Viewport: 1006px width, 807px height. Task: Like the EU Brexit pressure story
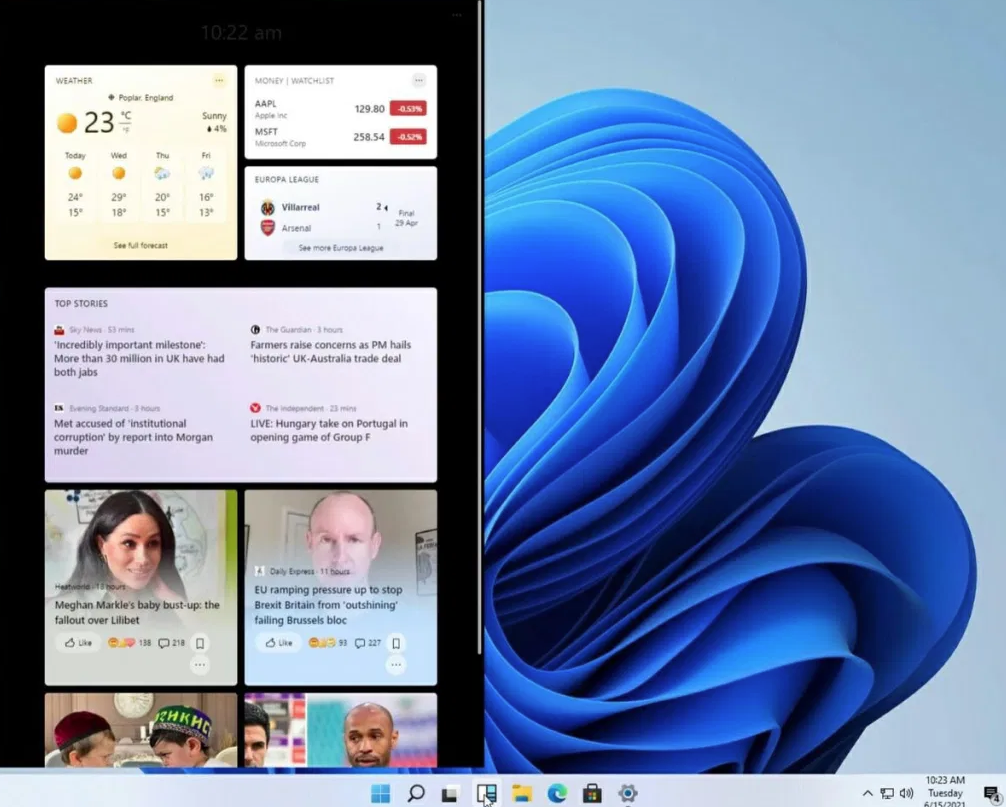tap(278, 643)
